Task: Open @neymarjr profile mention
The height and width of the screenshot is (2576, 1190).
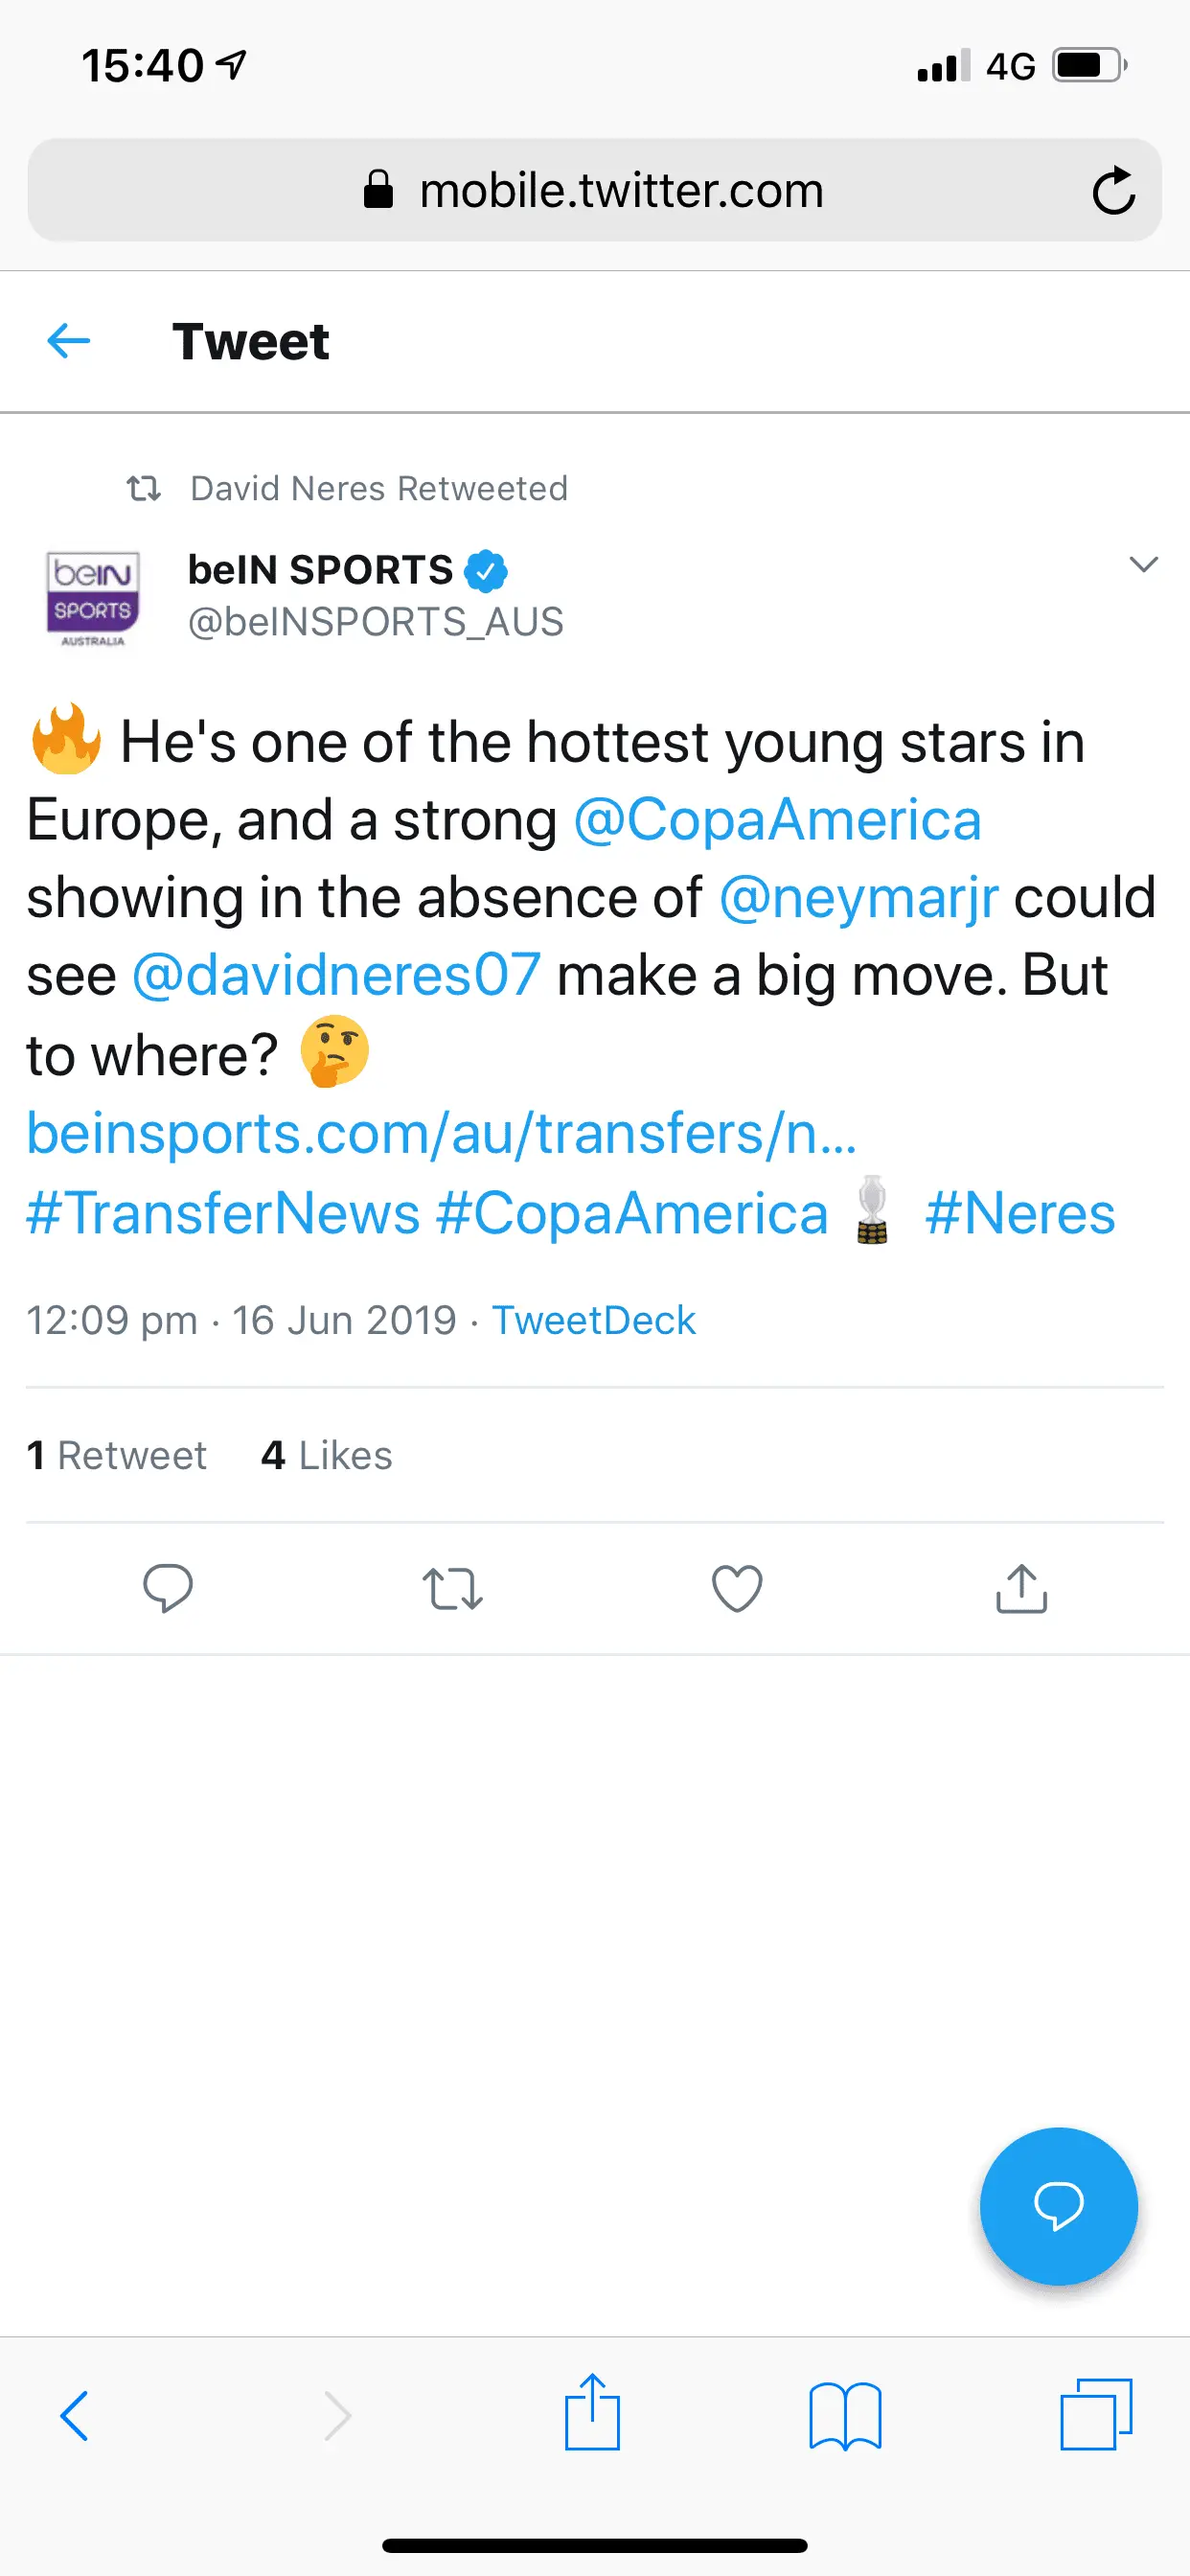Action: point(858,898)
